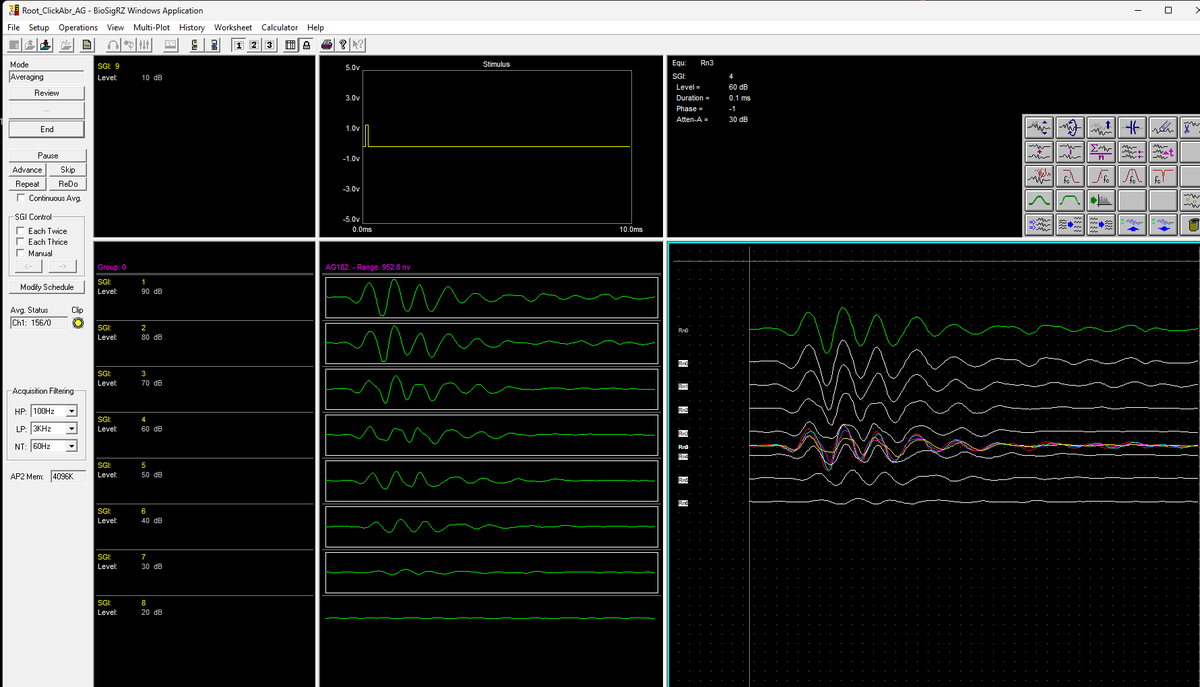Viewport: 1200px width, 687px height.
Task: Click the red noisy waveform icon
Action: pos(1039,176)
